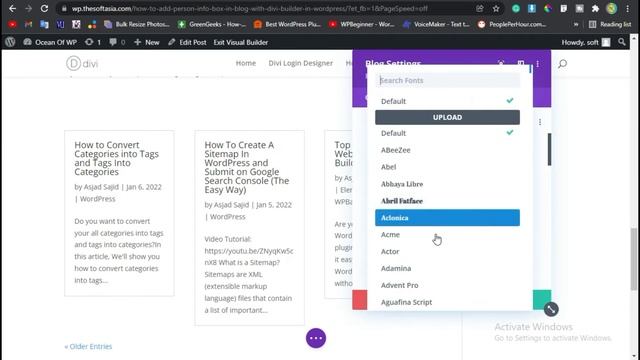Open Bulk Resize Photos bookmark
The image size is (640, 360).
tap(137, 24)
